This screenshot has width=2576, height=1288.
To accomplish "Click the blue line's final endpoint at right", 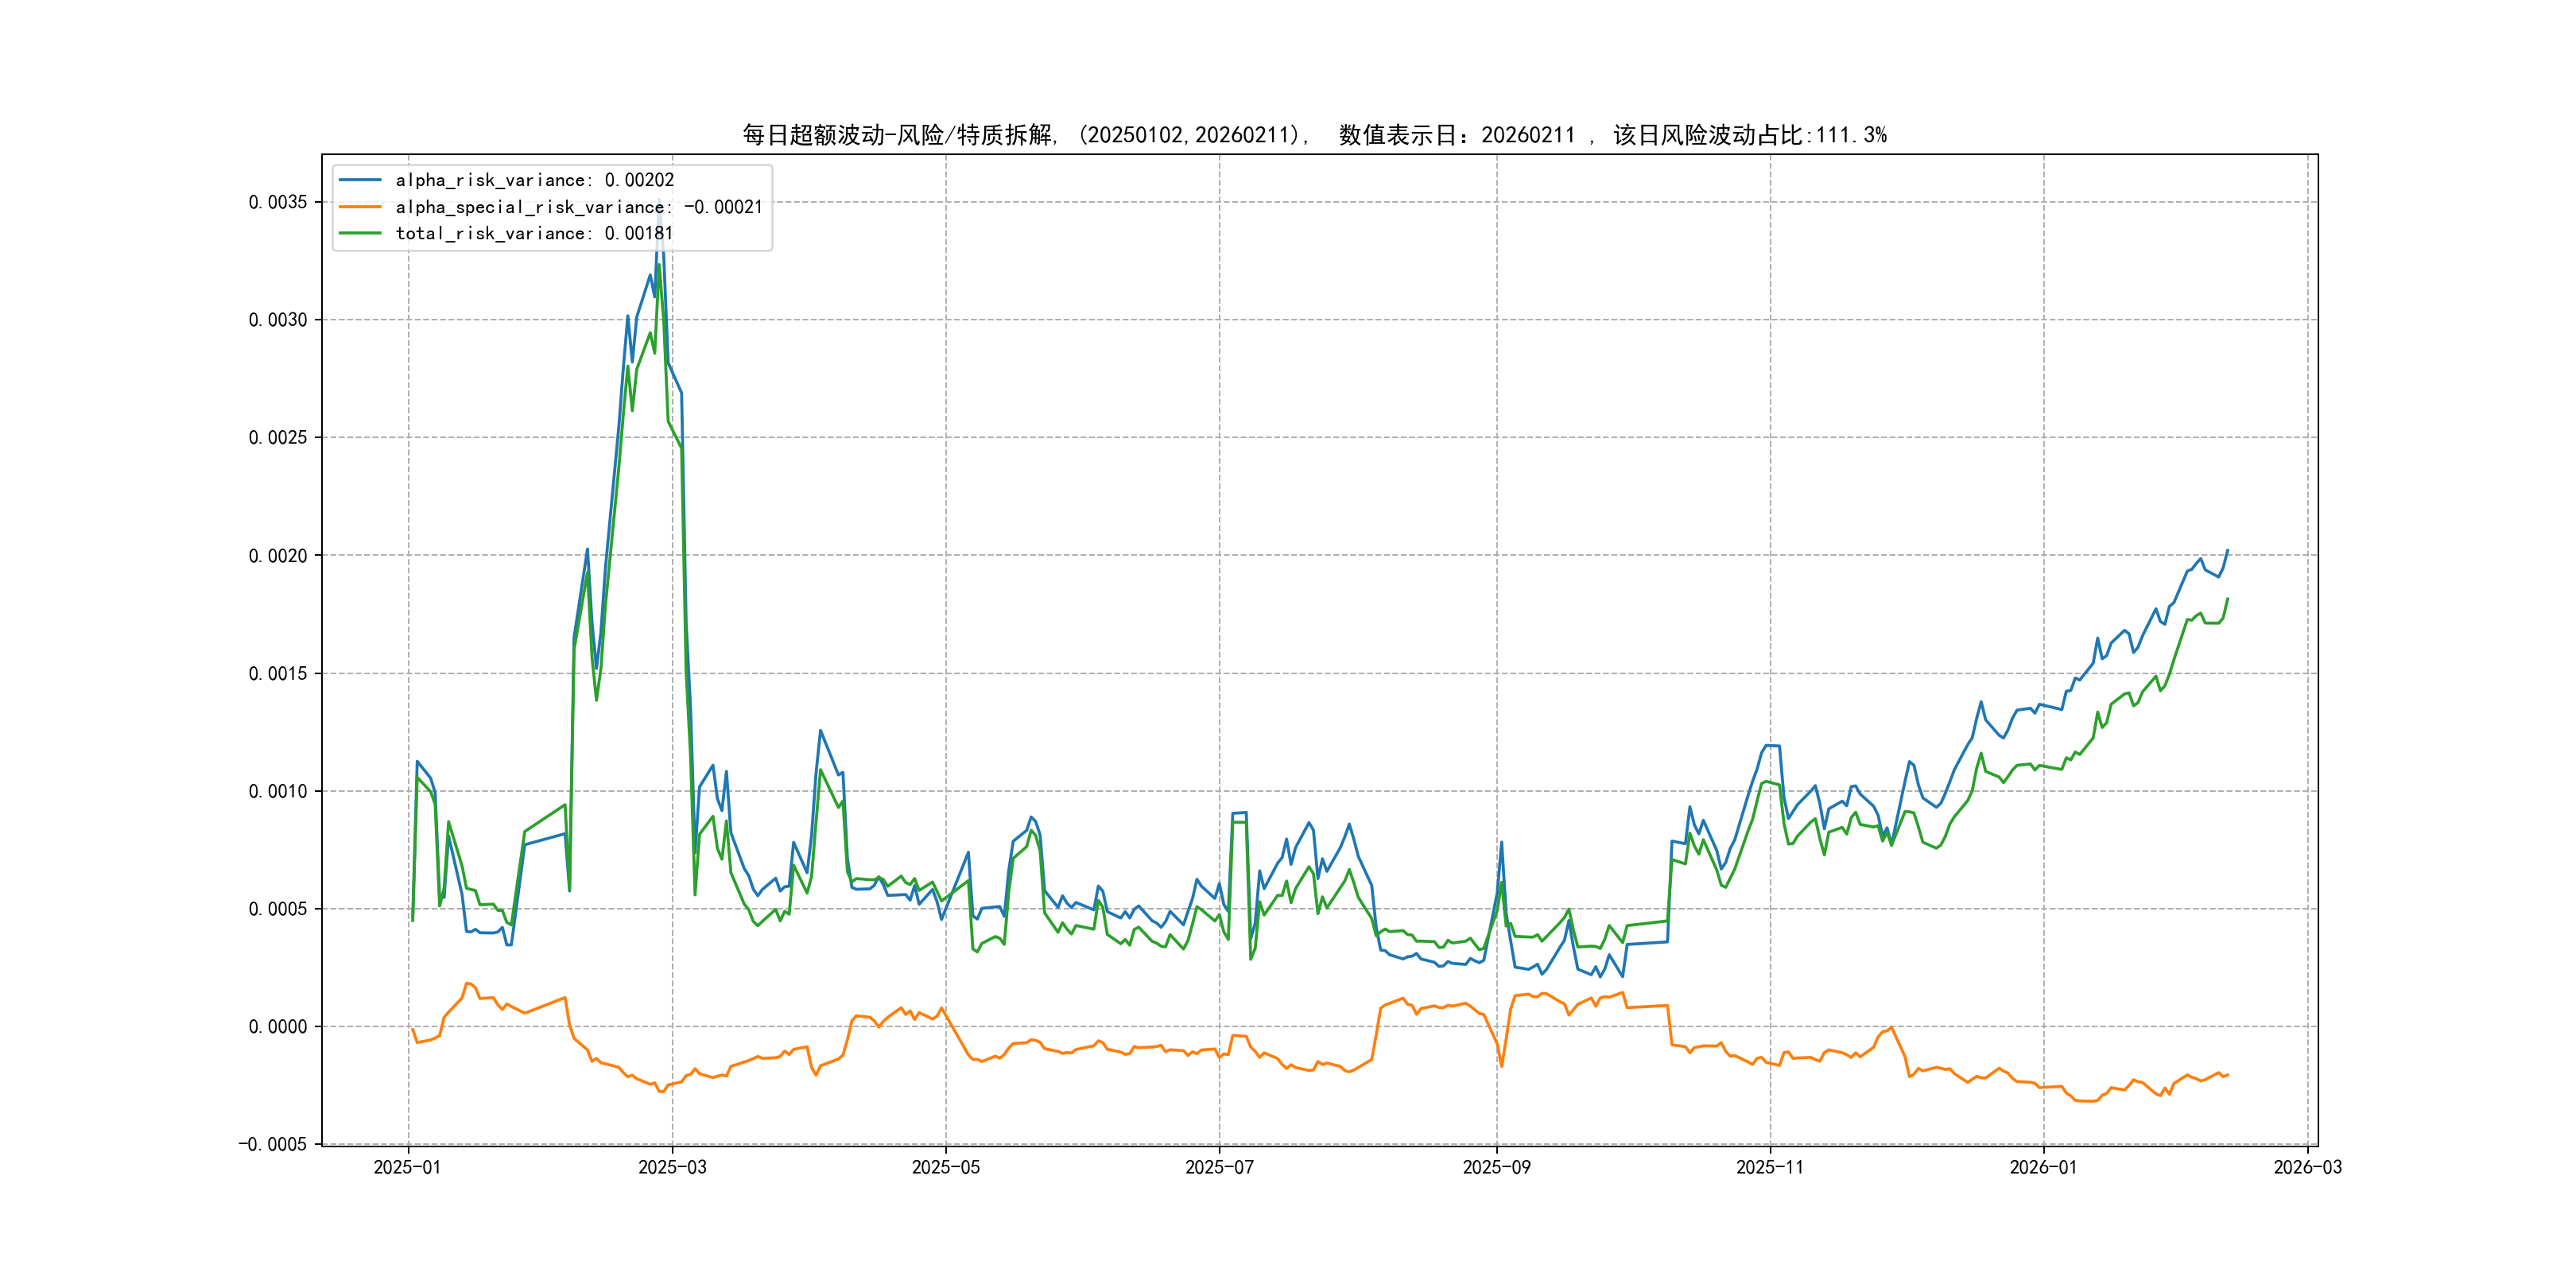I will 2227,550.
